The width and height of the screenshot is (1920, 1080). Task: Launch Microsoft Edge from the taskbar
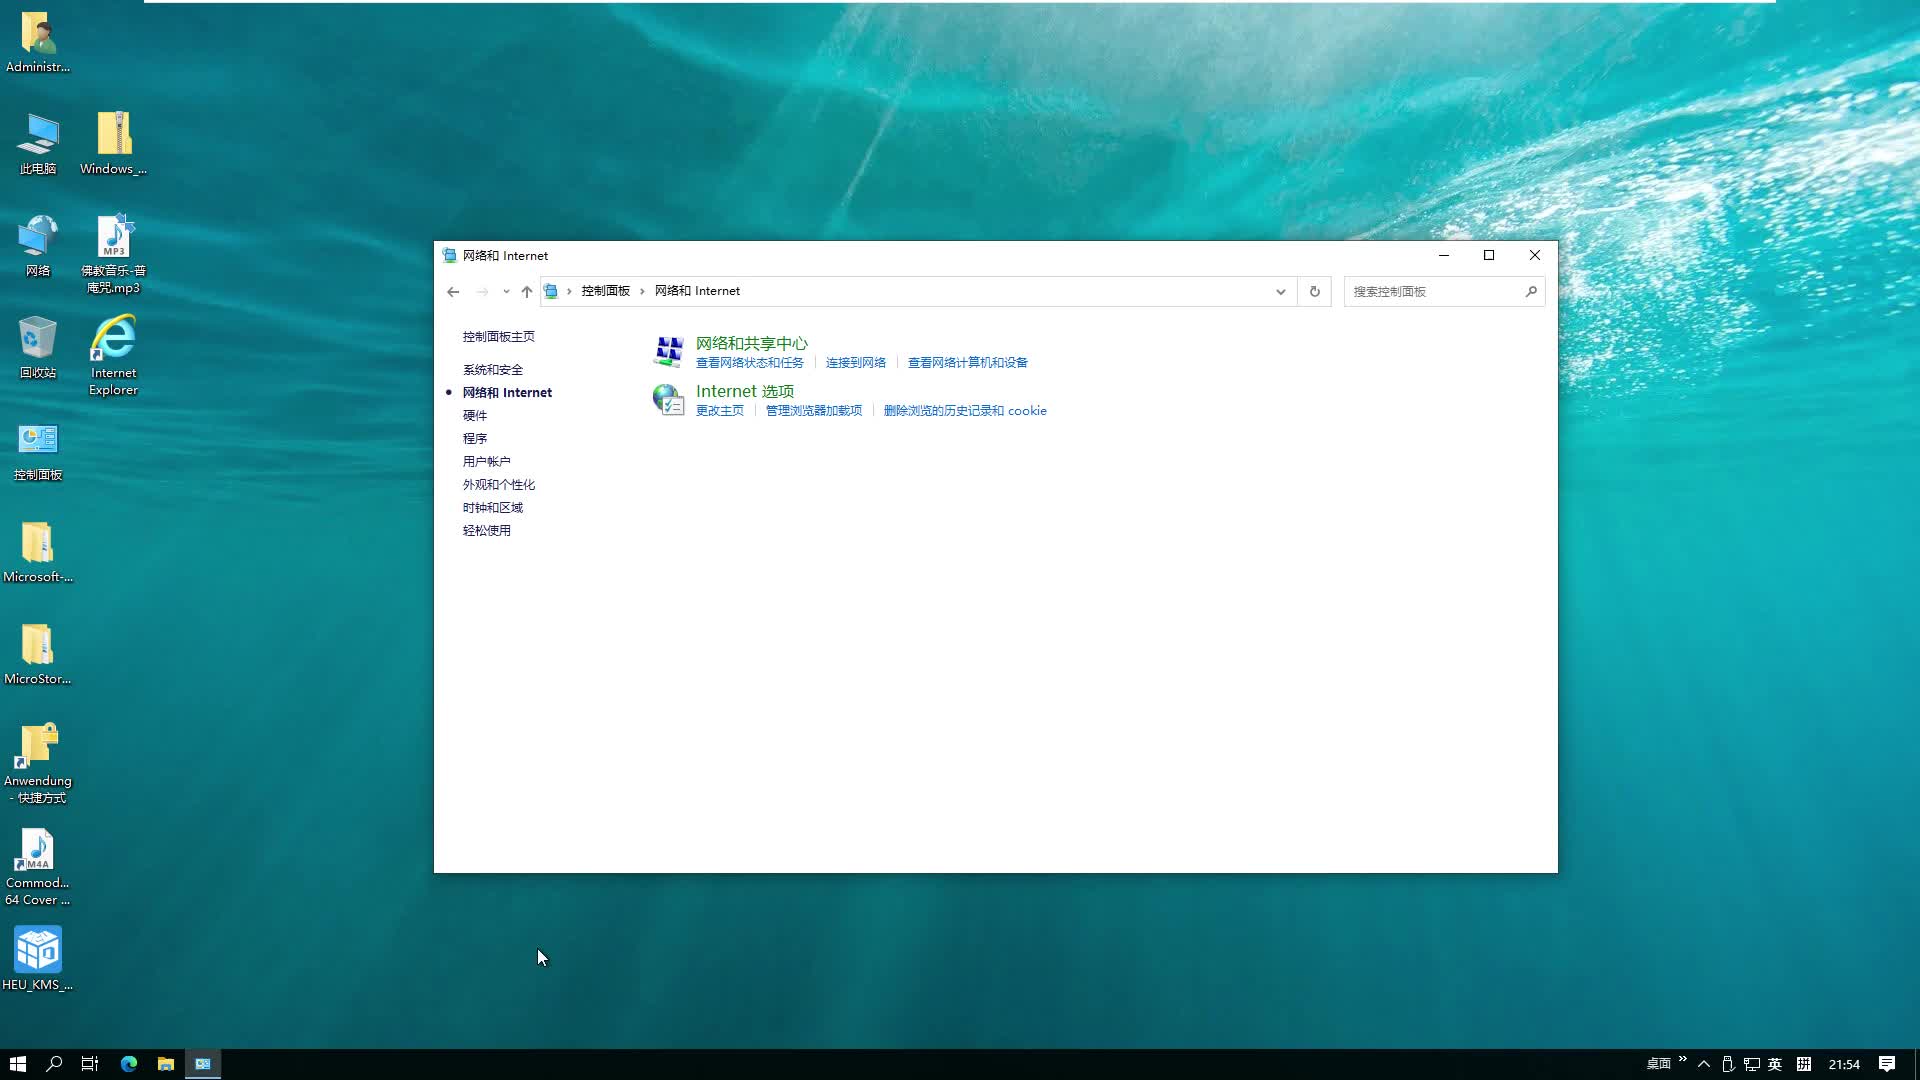click(129, 1063)
